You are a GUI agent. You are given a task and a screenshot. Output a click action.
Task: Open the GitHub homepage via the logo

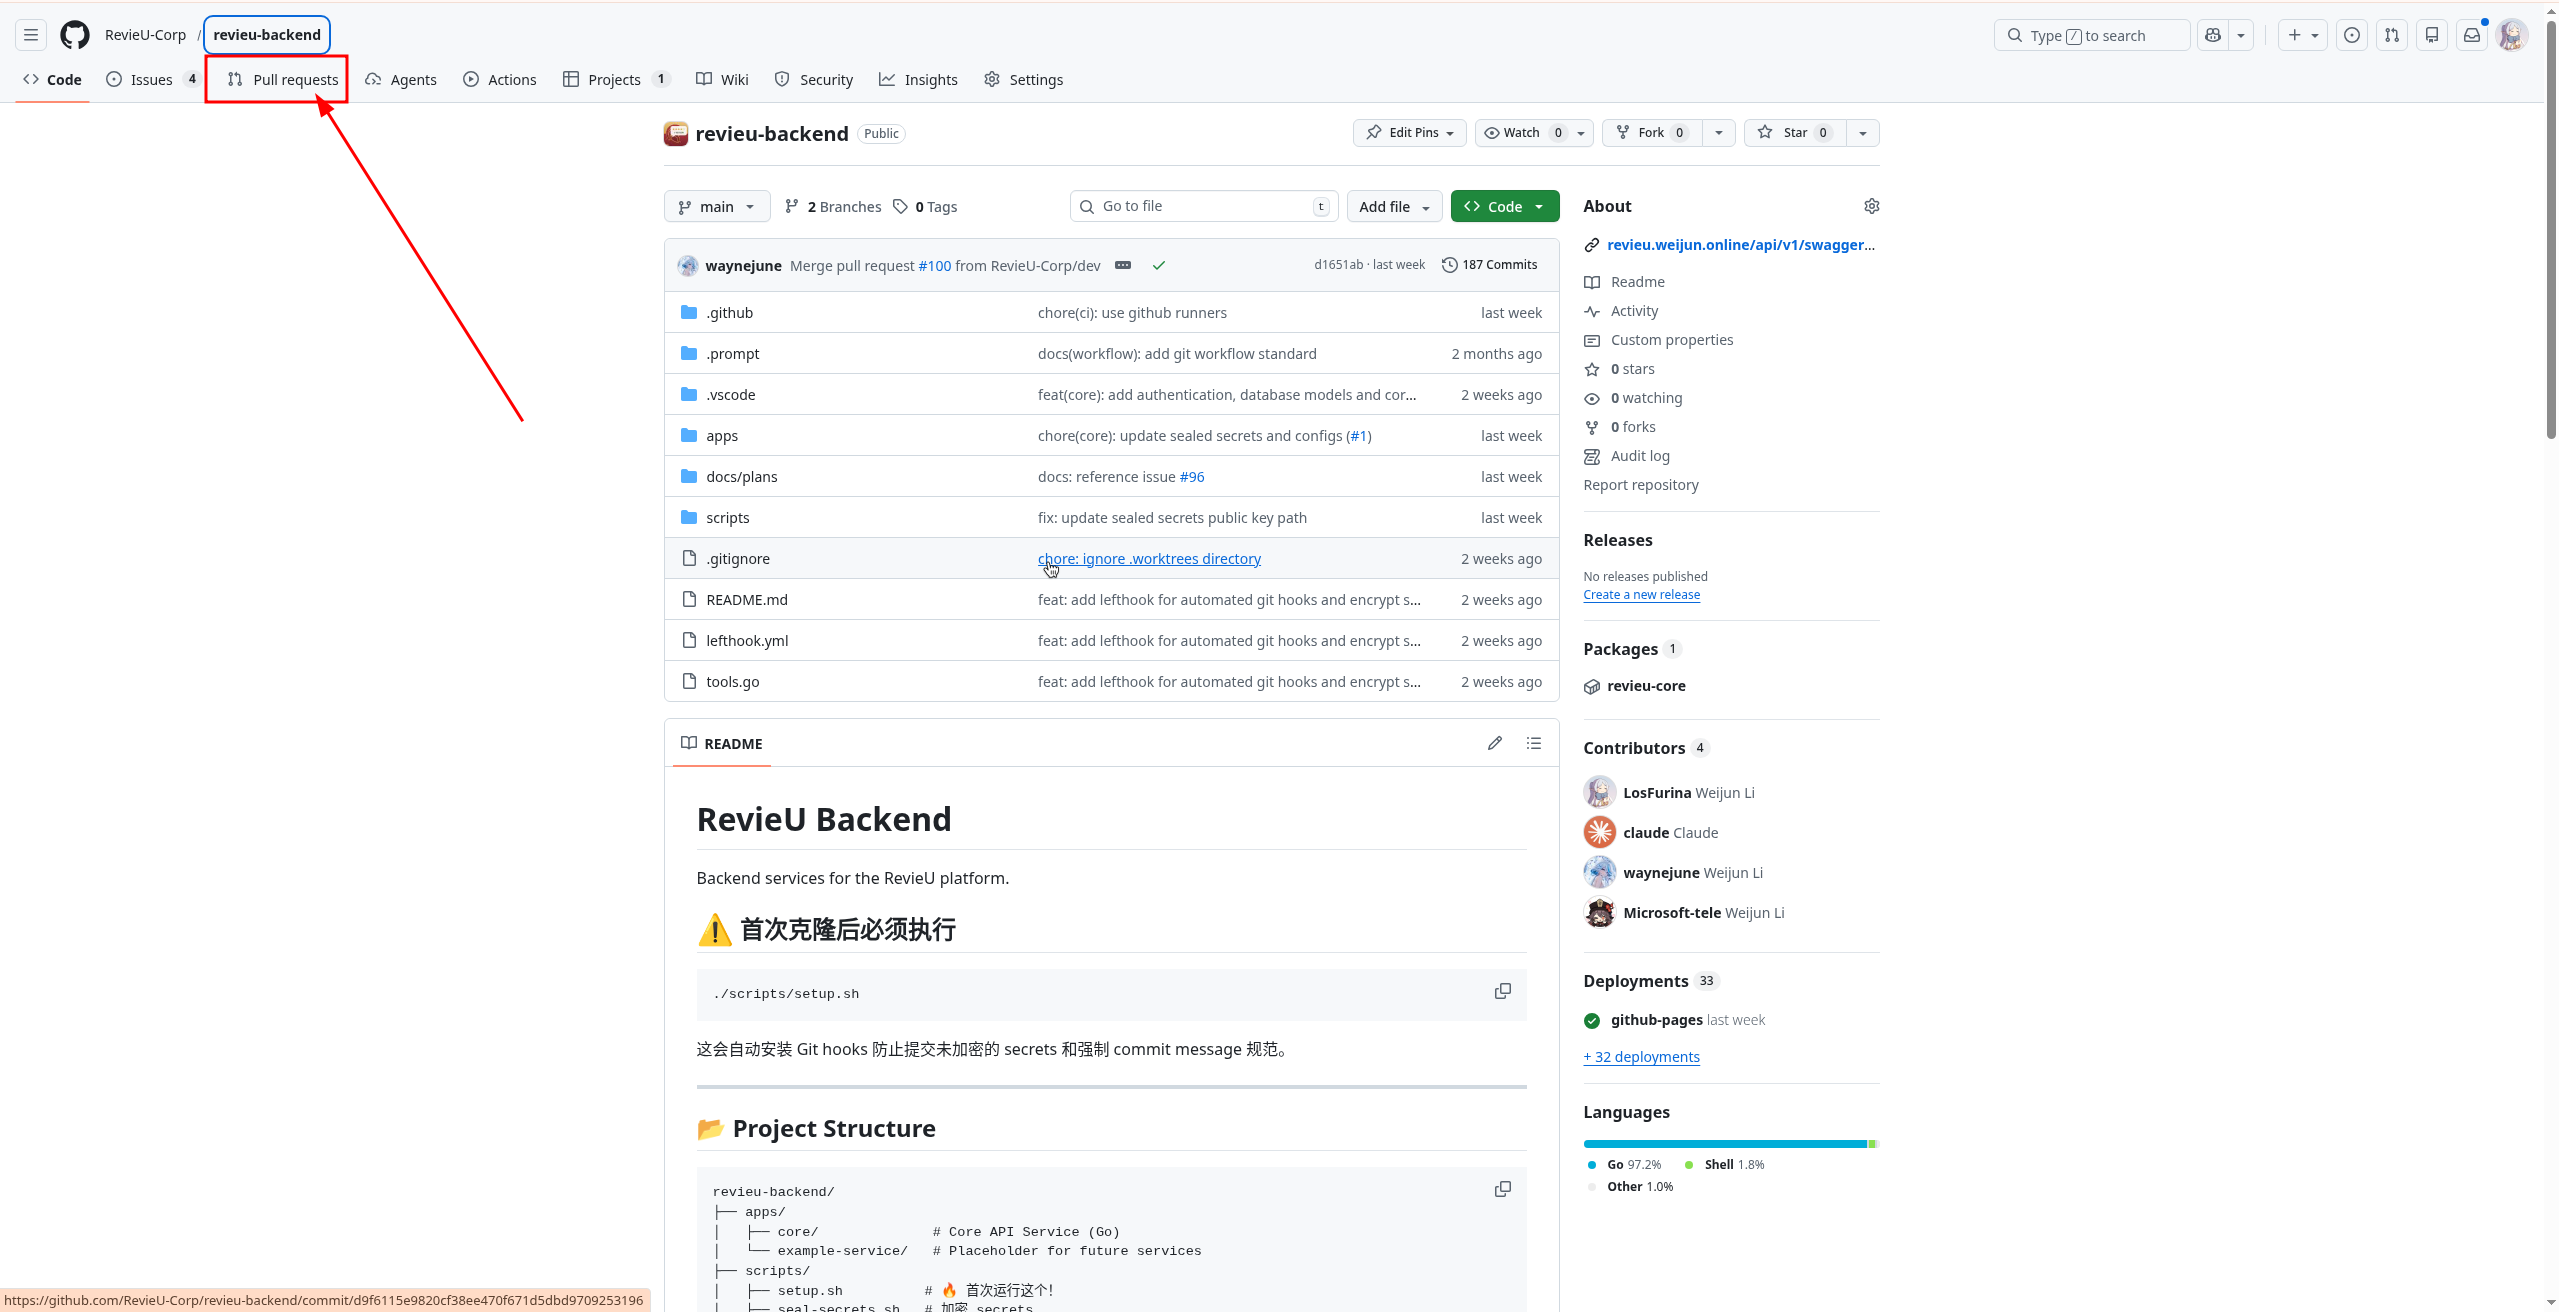point(75,34)
